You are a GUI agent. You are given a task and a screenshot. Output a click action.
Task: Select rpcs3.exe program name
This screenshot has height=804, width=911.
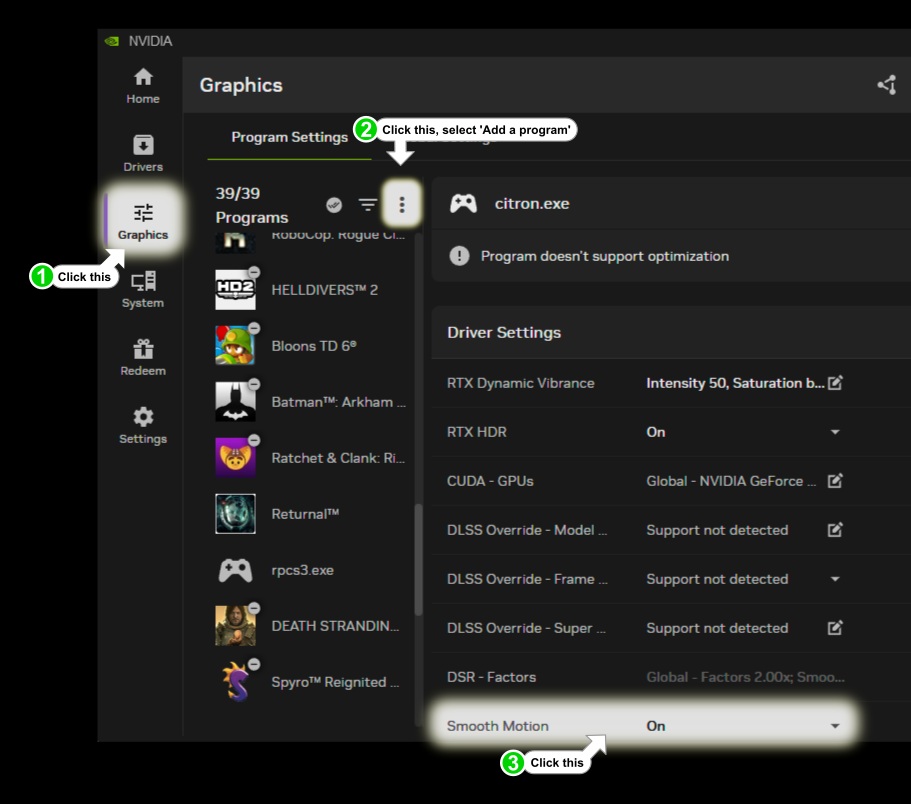tap(302, 570)
